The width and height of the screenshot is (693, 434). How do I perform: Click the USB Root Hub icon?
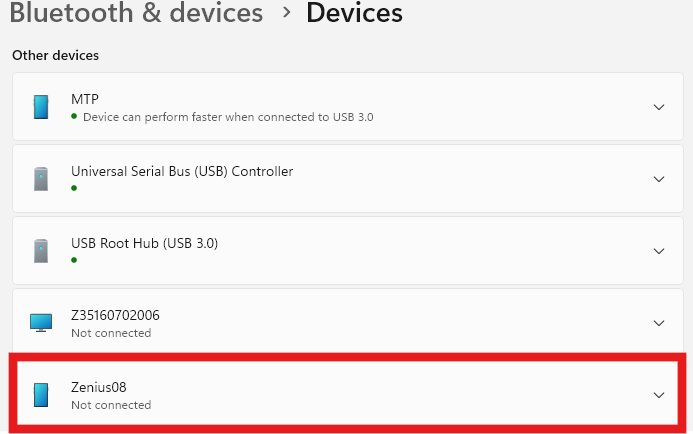point(41,250)
